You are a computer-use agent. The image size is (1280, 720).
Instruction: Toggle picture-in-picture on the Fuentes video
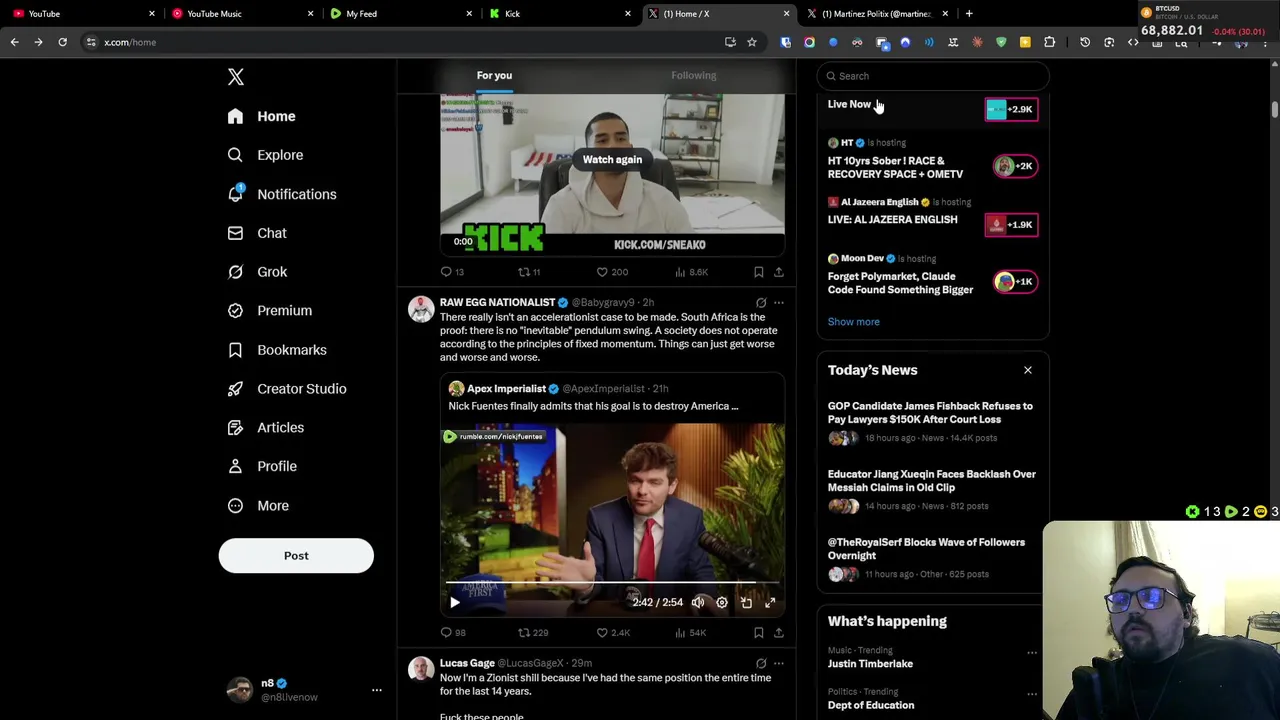coord(746,602)
